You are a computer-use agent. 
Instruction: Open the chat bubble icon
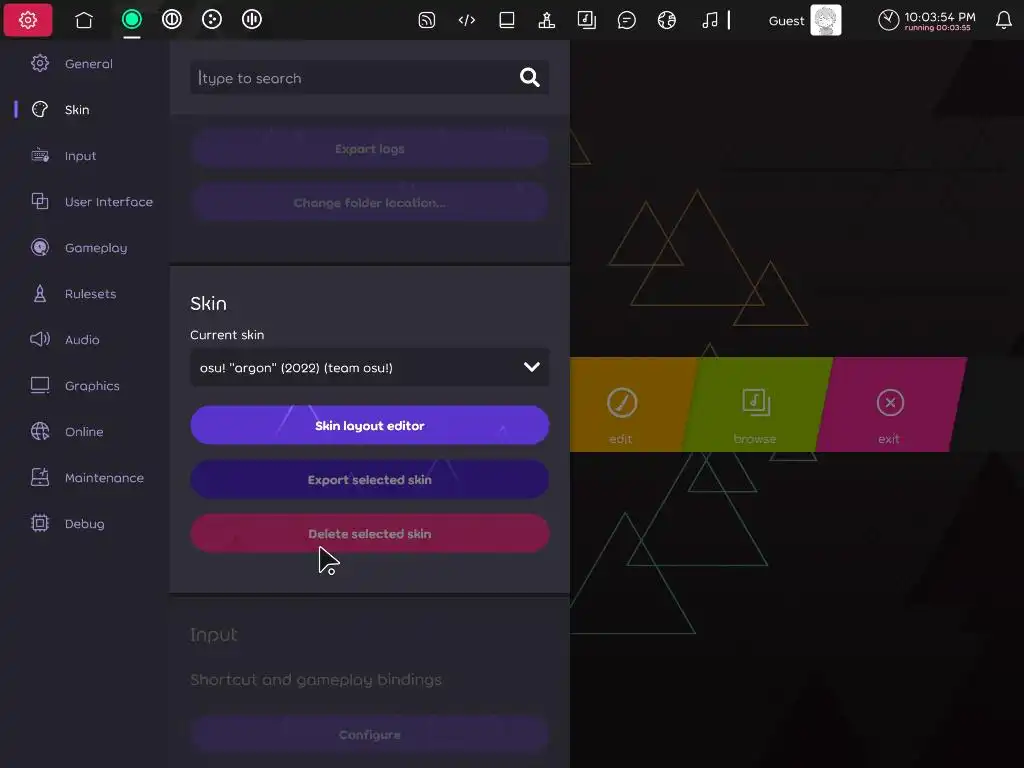(626, 20)
